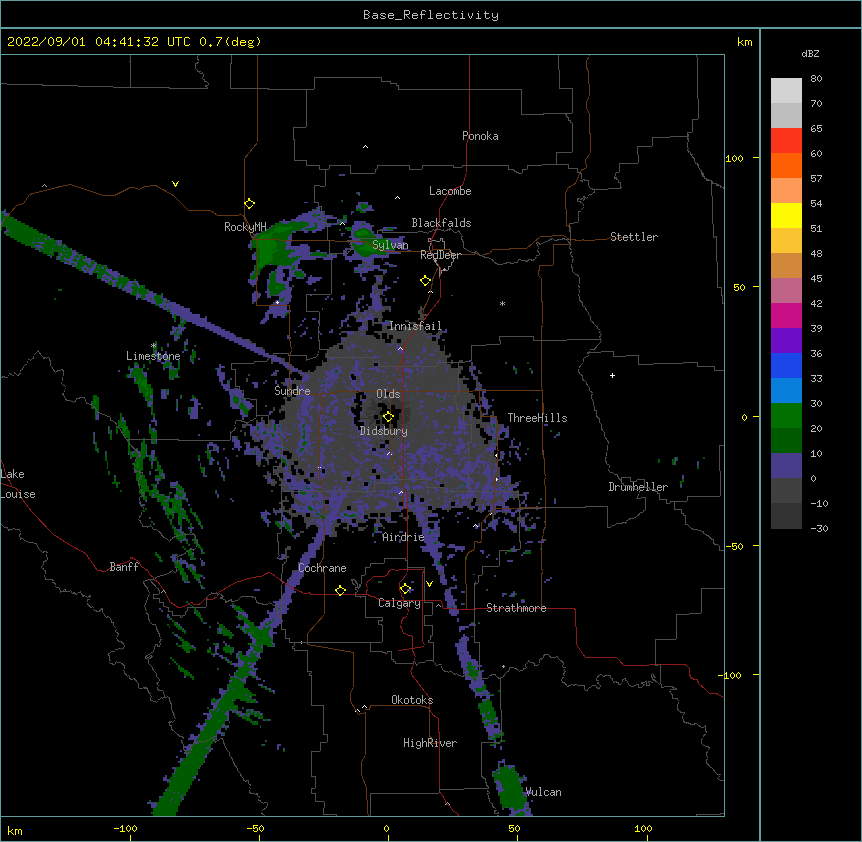
Task: Click the Airdrie city label
Action: tap(403, 537)
